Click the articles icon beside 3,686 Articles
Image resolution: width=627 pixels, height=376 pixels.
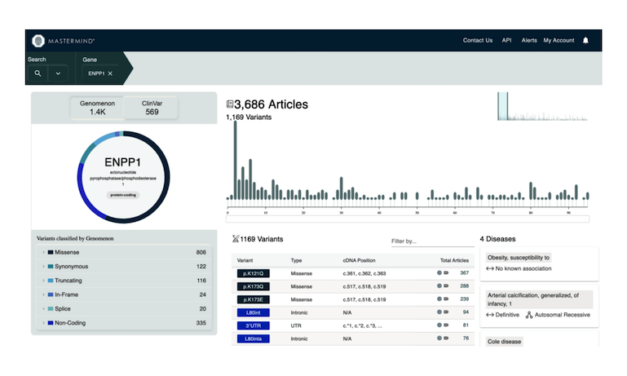[230, 104]
